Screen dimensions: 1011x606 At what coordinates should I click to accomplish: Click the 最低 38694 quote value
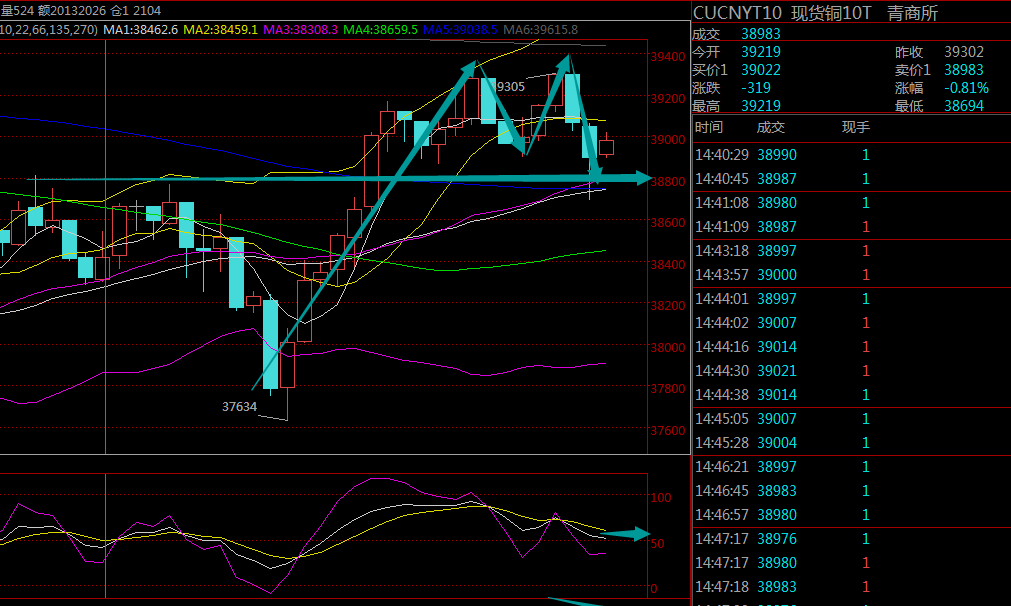[x=964, y=106]
